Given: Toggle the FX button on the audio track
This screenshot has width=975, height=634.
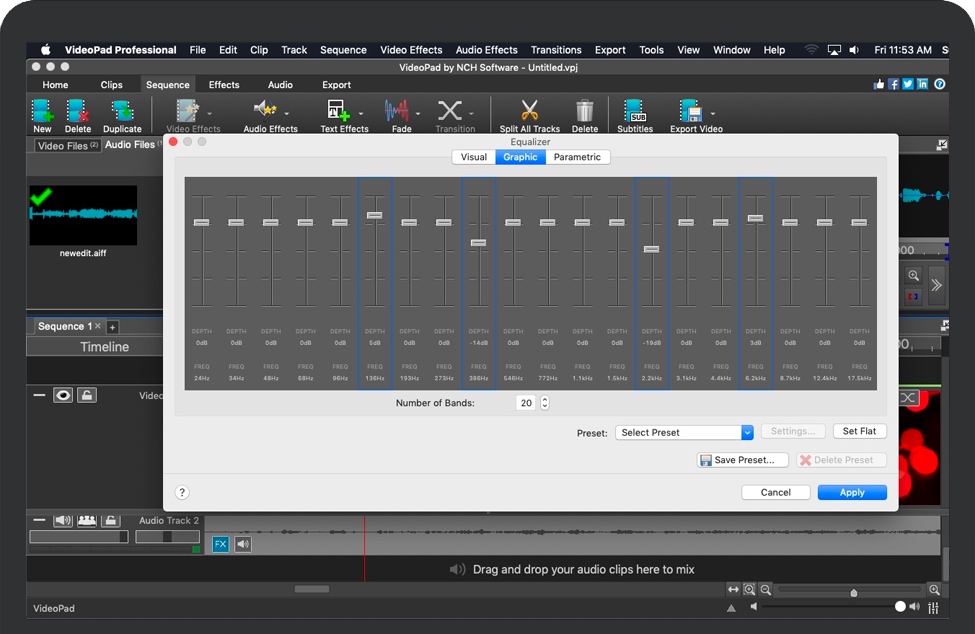Looking at the screenshot, I should [x=219, y=543].
